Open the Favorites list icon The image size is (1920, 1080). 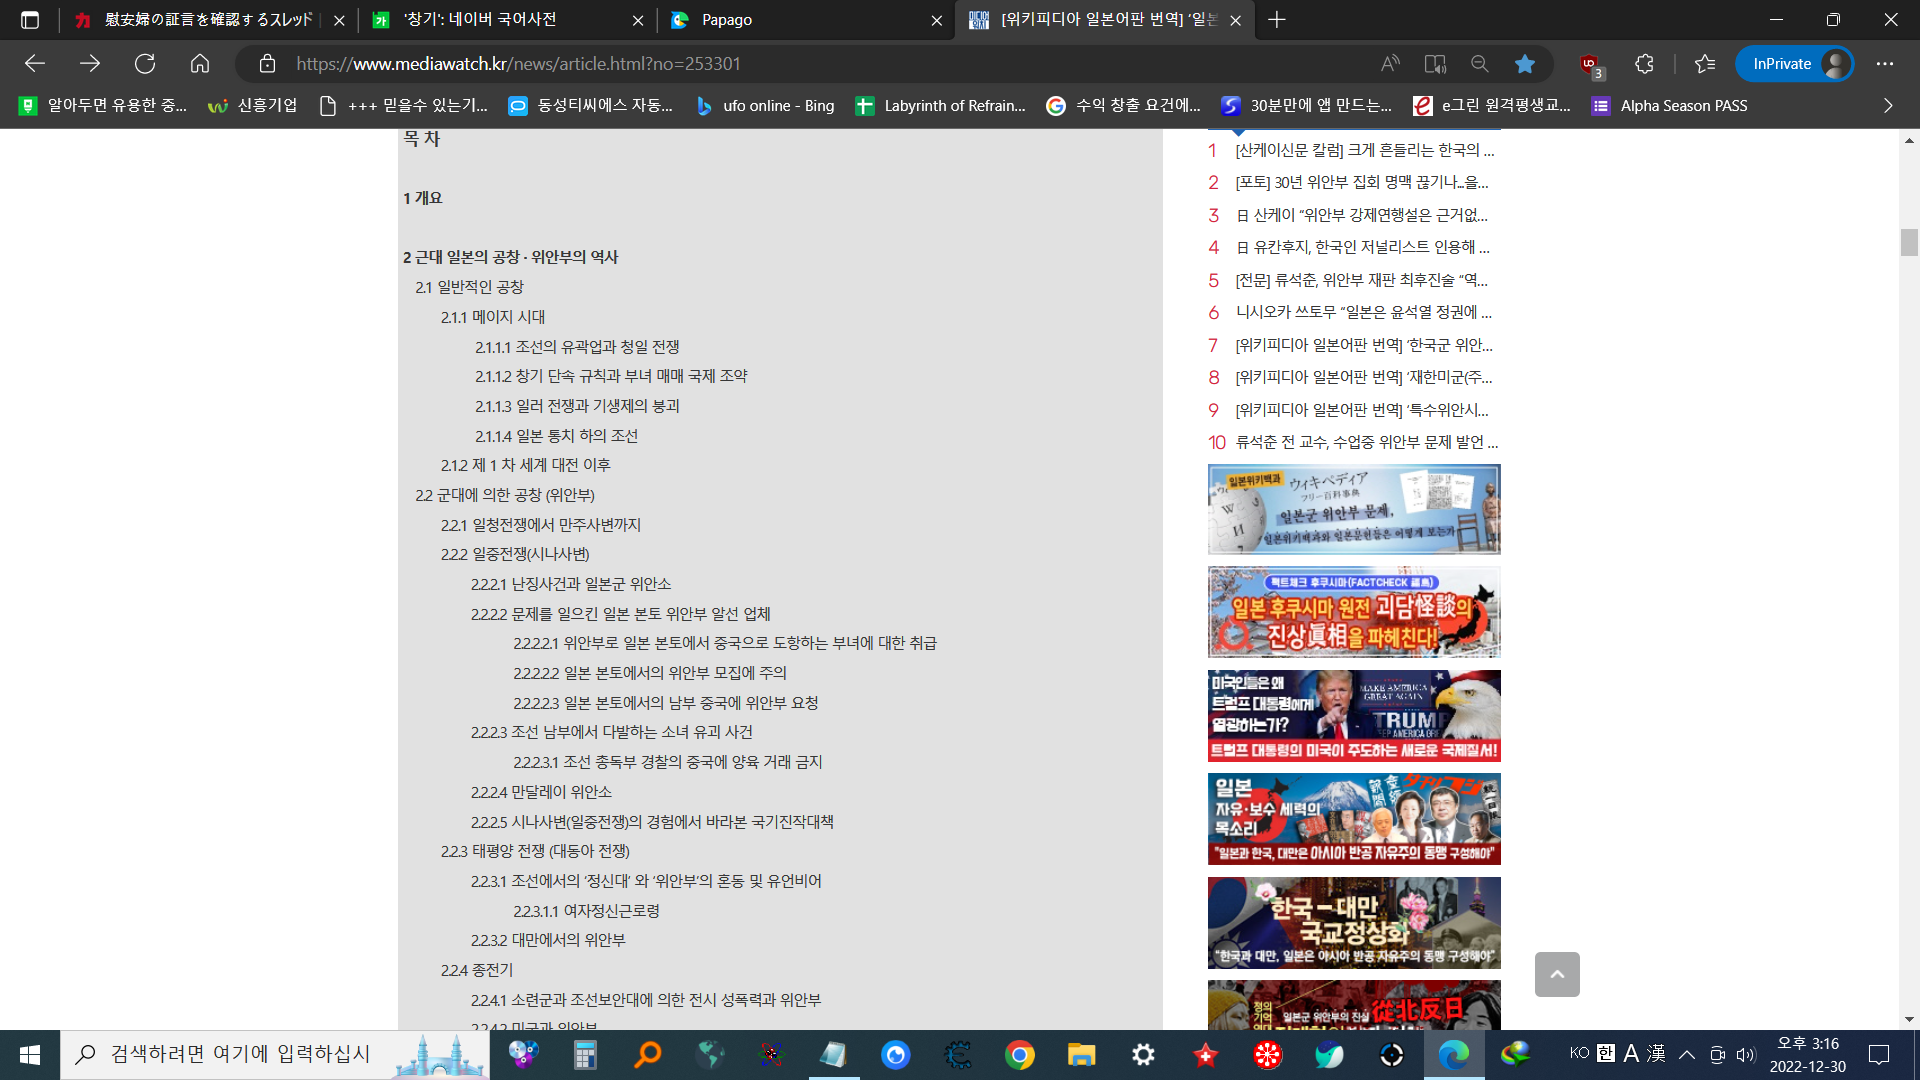(1705, 64)
